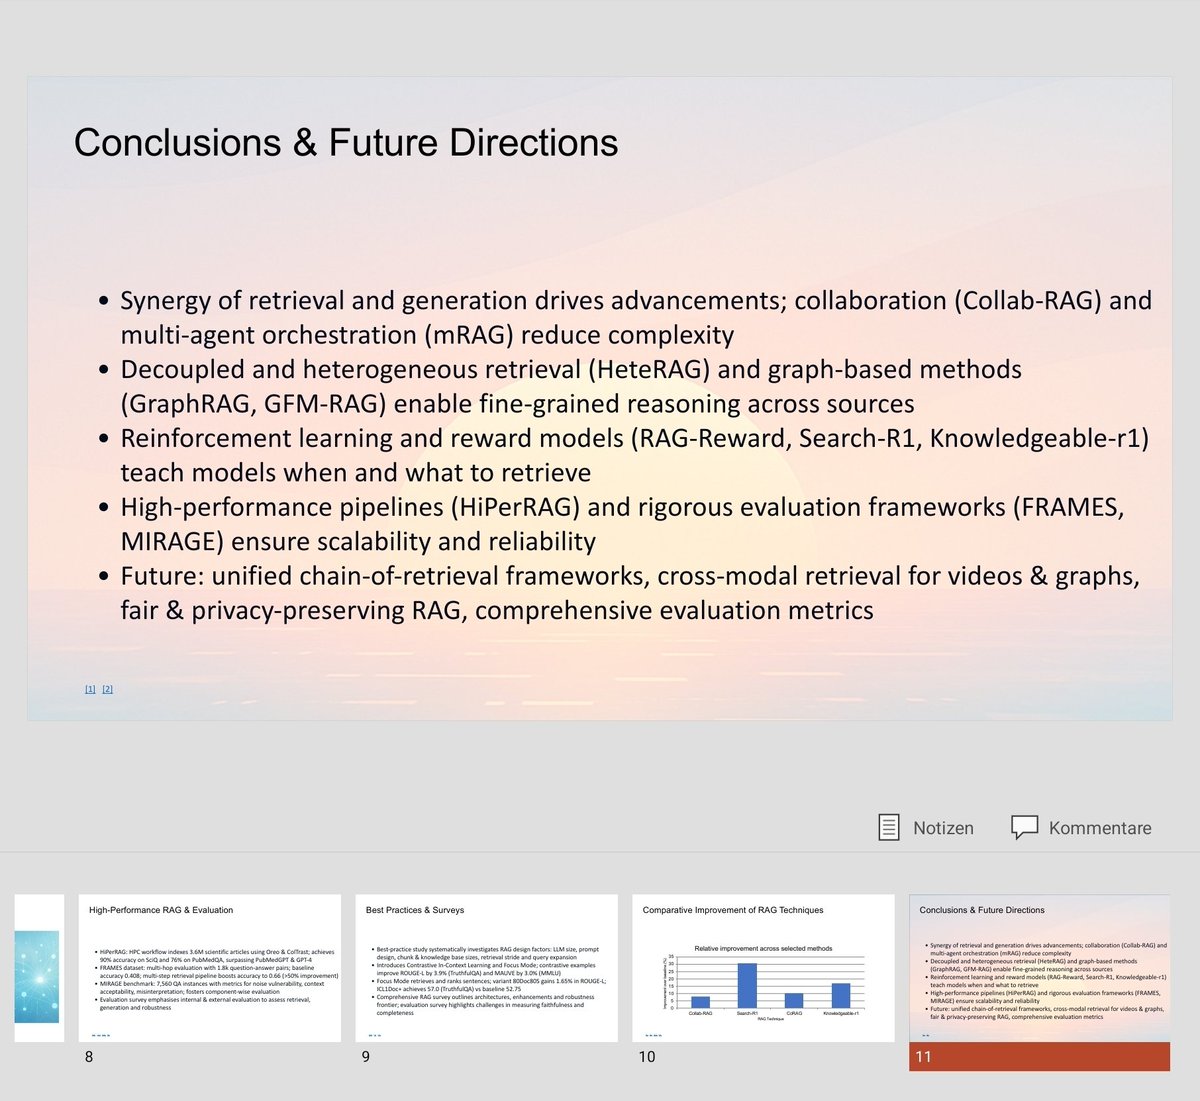The width and height of the screenshot is (1200, 1101).
Task: Click the slide number 9 label
Action: point(366,1057)
